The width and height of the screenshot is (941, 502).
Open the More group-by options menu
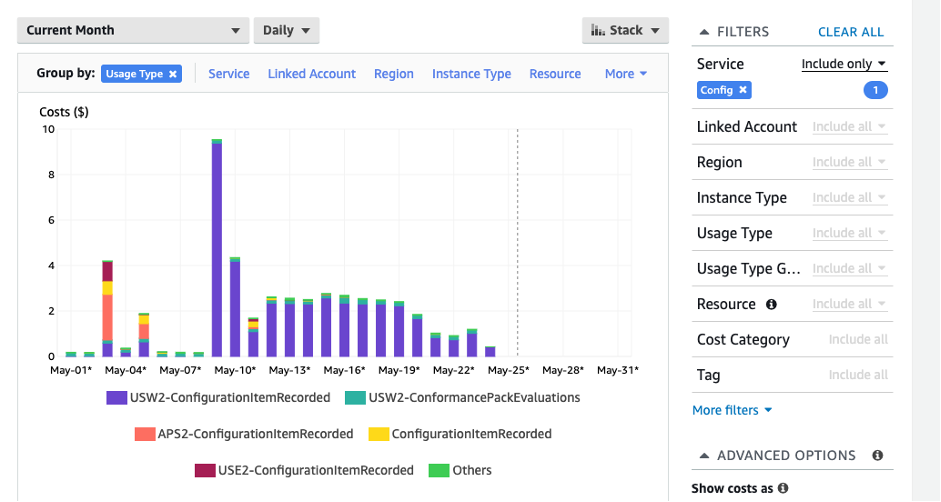coord(625,74)
